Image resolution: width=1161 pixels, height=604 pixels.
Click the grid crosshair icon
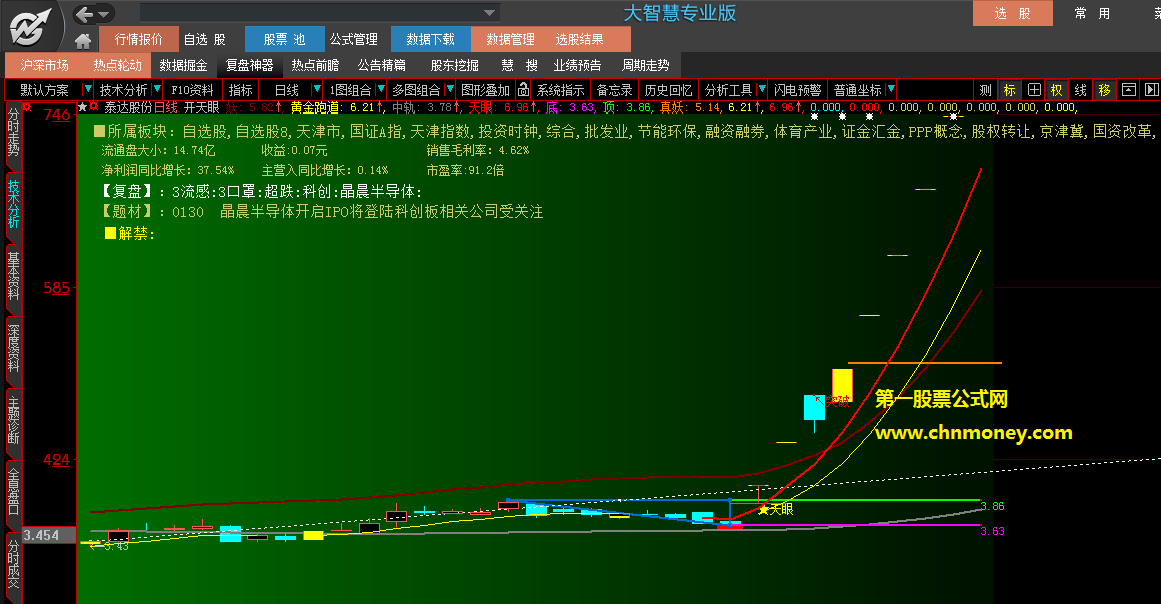tap(1034, 90)
